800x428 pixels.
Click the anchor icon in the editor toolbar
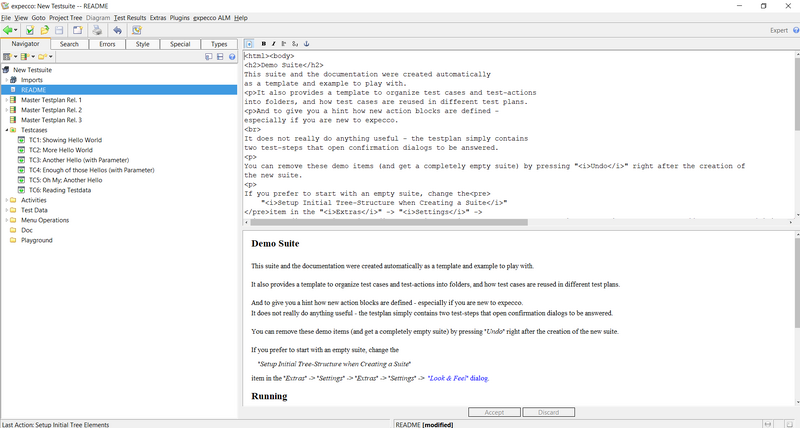pos(307,44)
